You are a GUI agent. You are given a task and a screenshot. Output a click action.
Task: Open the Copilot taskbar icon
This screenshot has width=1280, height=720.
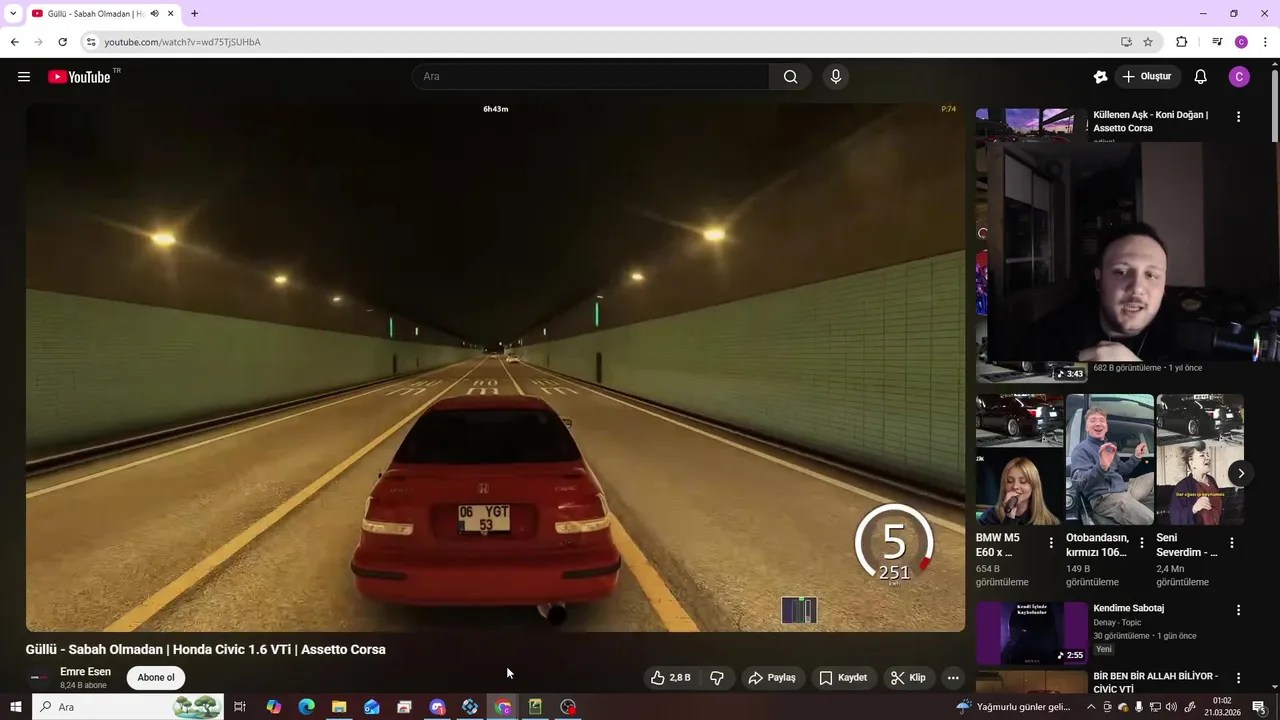click(x=273, y=707)
